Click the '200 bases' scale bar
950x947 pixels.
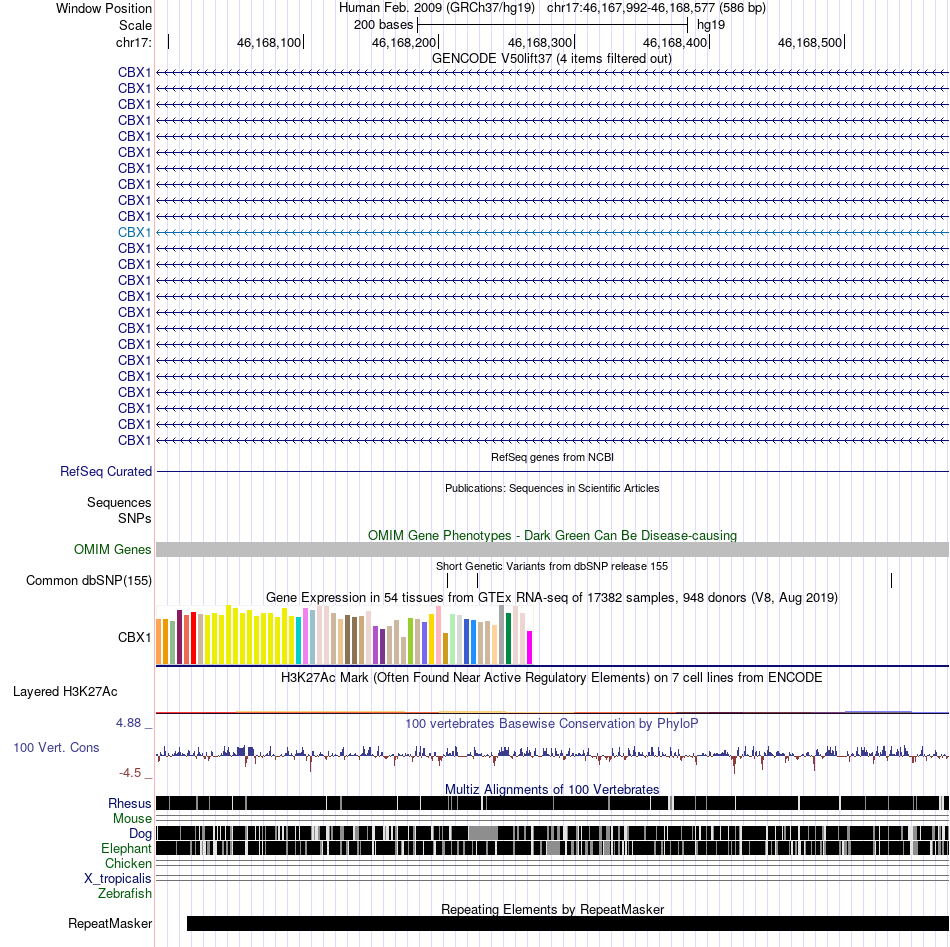click(552, 25)
